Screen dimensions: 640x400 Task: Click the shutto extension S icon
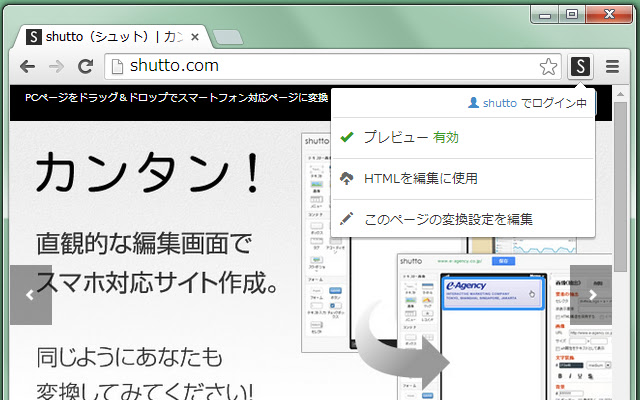tap(580, 66)
